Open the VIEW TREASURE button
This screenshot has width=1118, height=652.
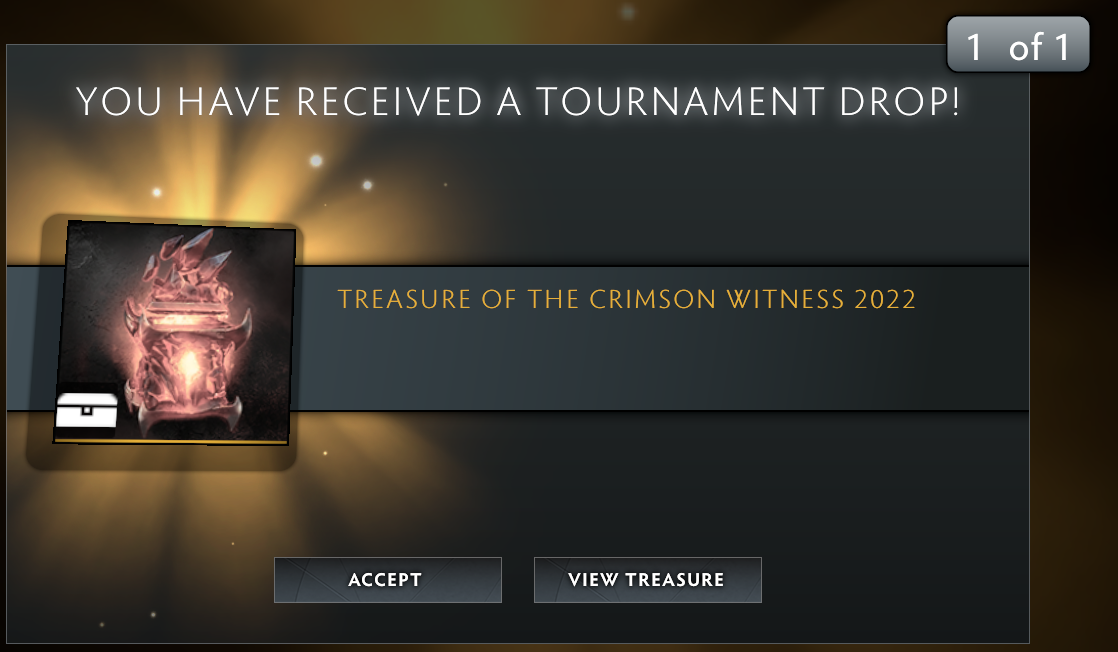point(647,580)
